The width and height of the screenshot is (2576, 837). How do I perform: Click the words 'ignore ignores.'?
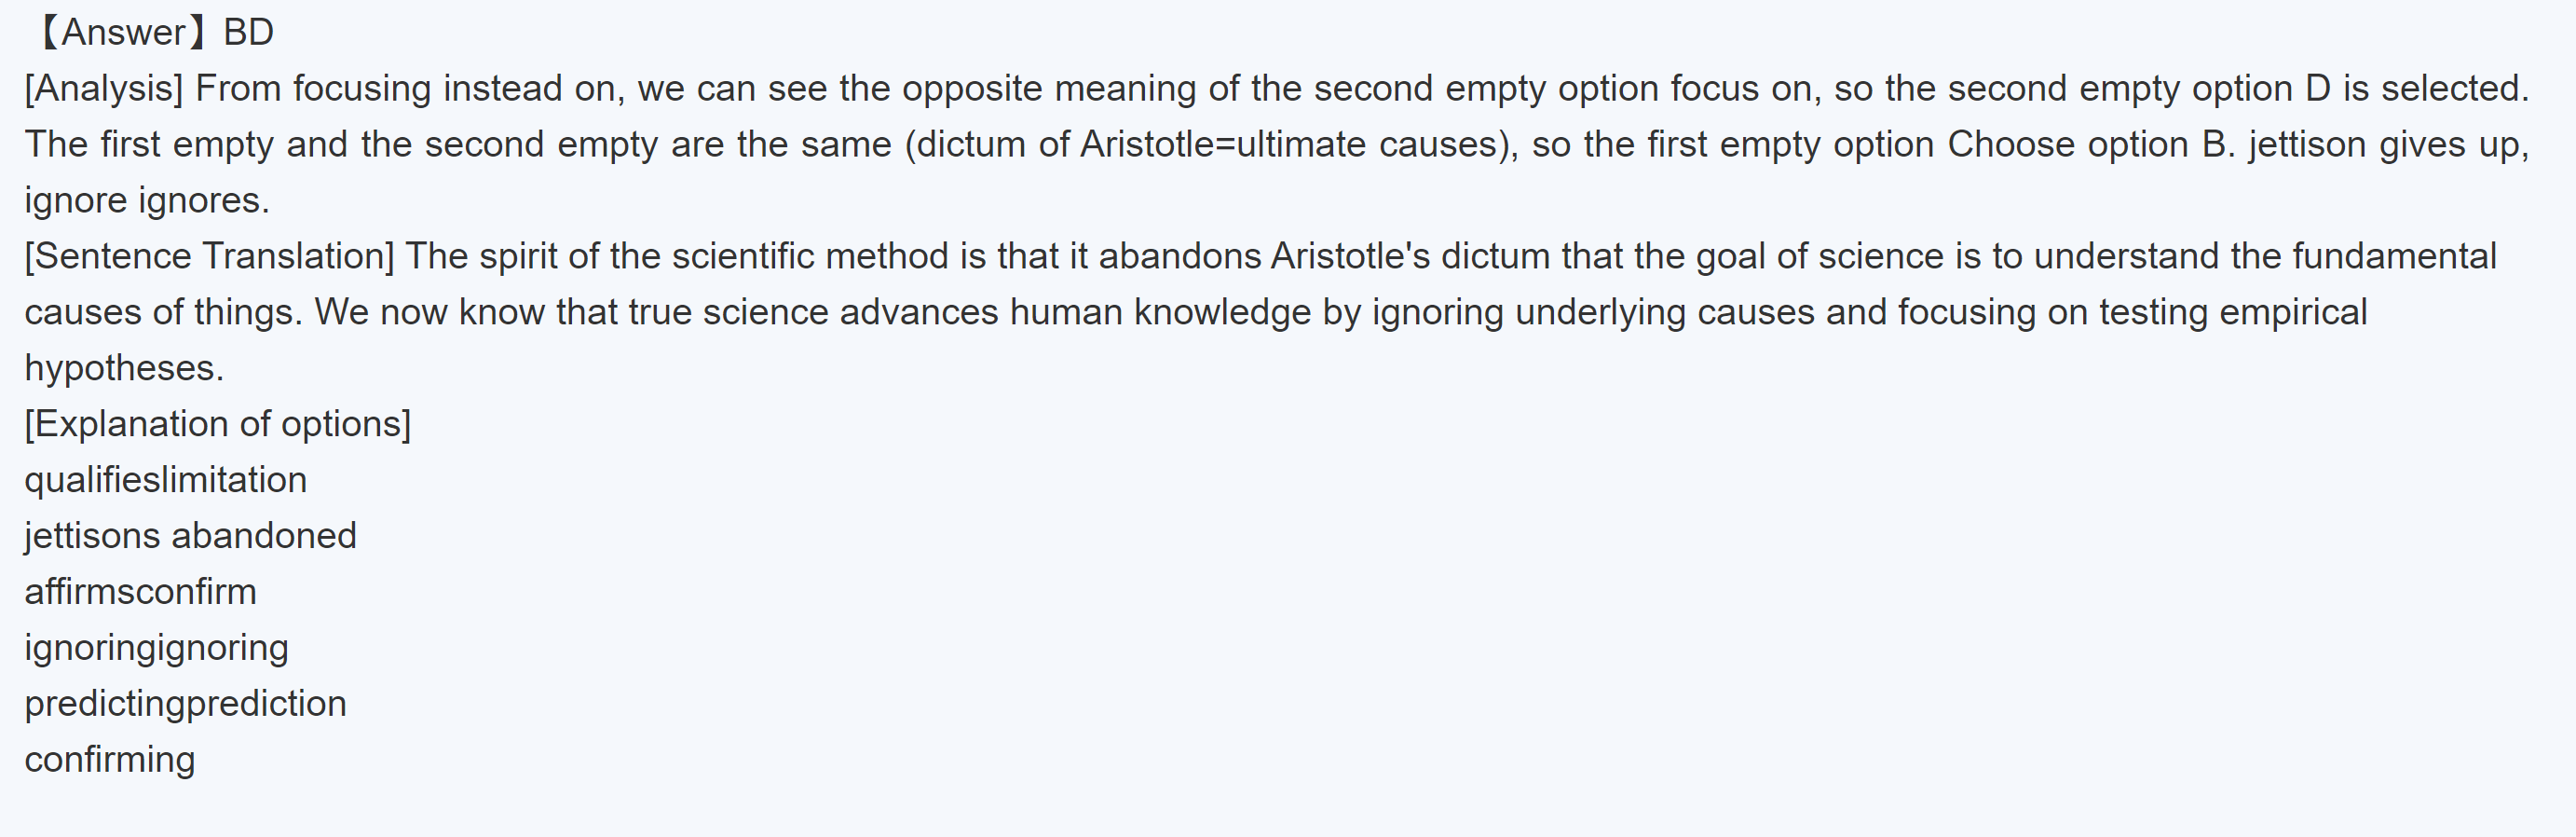tap(147, 201)
